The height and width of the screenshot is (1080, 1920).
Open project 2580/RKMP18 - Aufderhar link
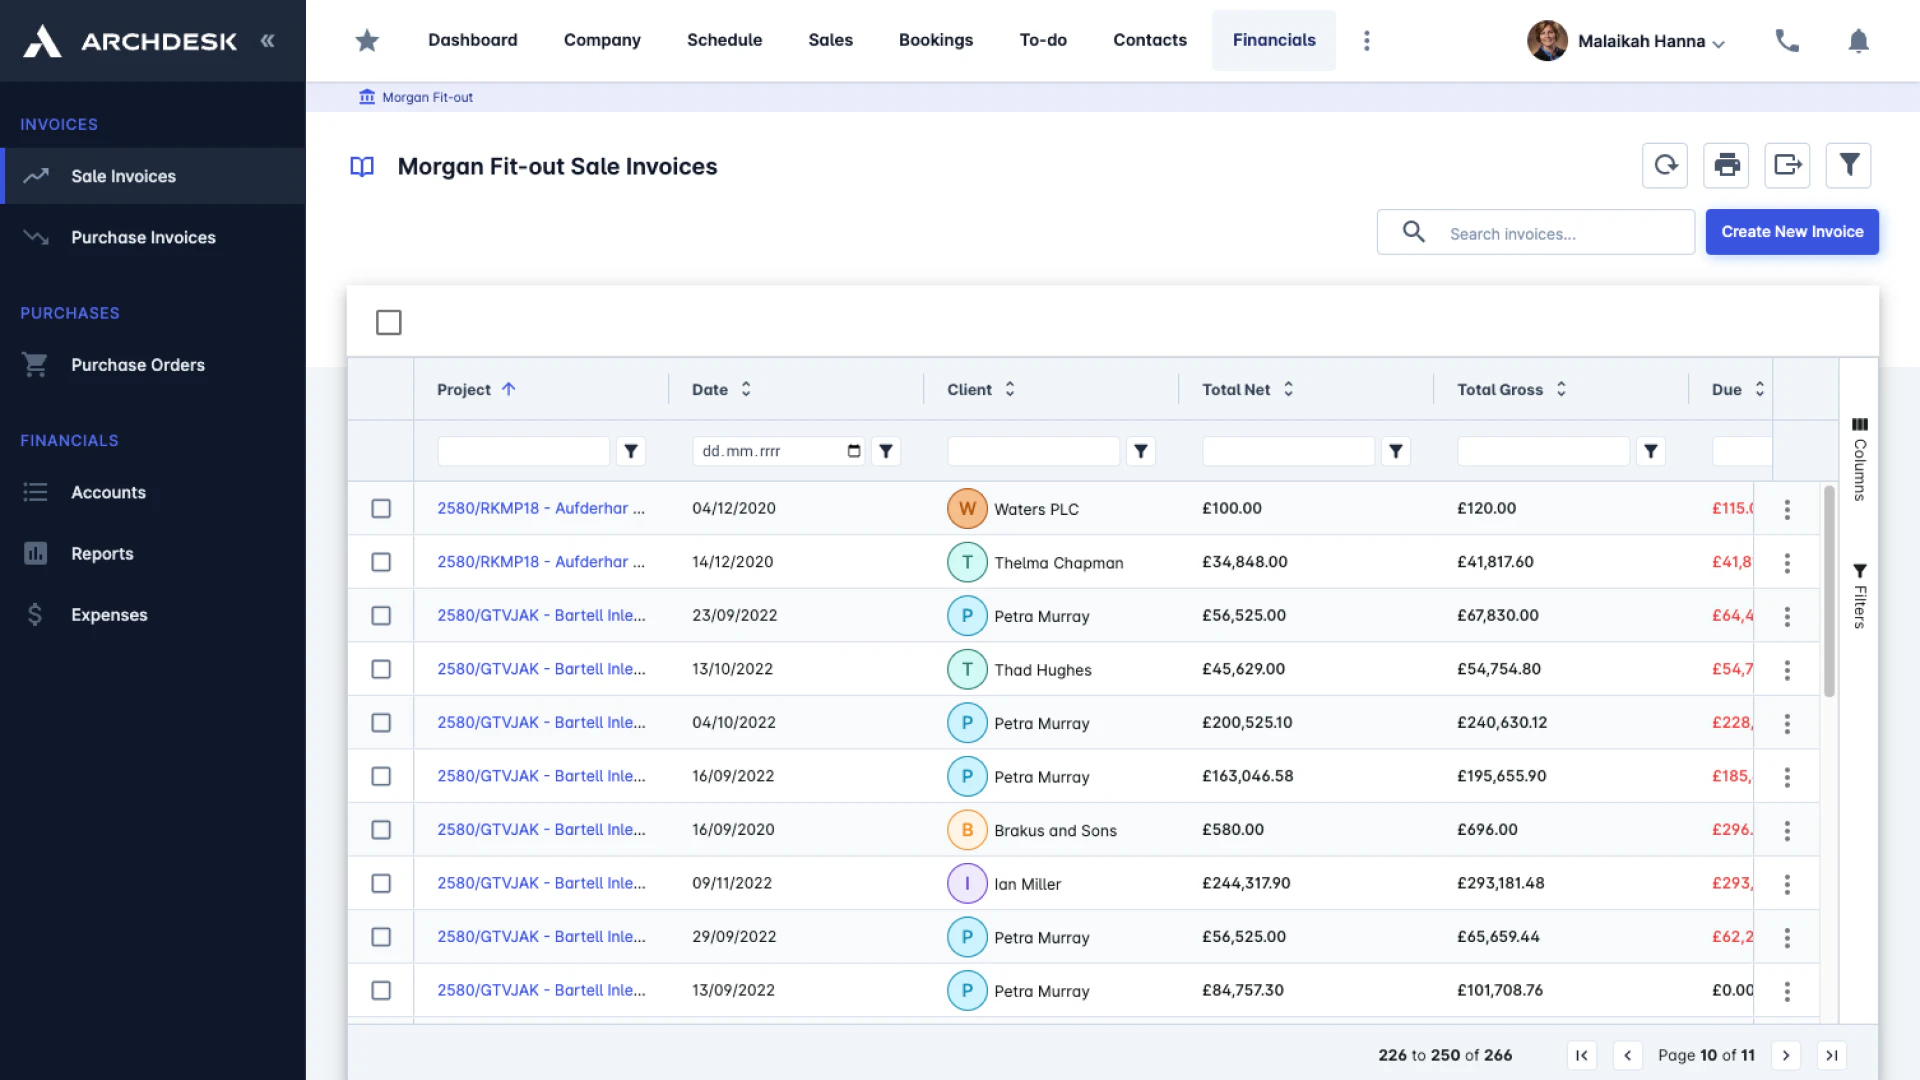coord(540,508)
